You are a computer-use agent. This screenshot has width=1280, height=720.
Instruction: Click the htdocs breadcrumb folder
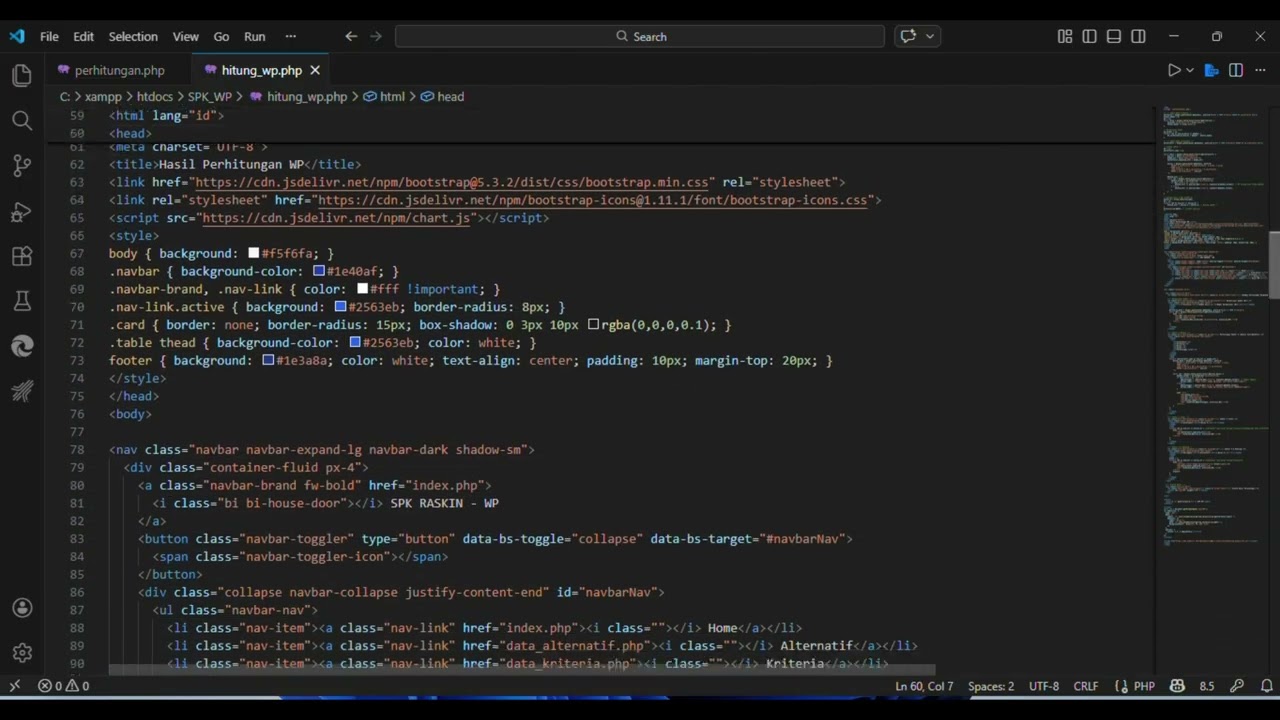point(155,97)
